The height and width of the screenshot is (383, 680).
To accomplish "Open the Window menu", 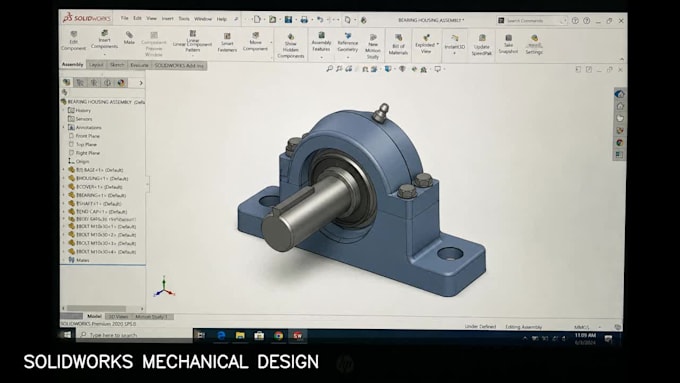I will pos(203,19).
